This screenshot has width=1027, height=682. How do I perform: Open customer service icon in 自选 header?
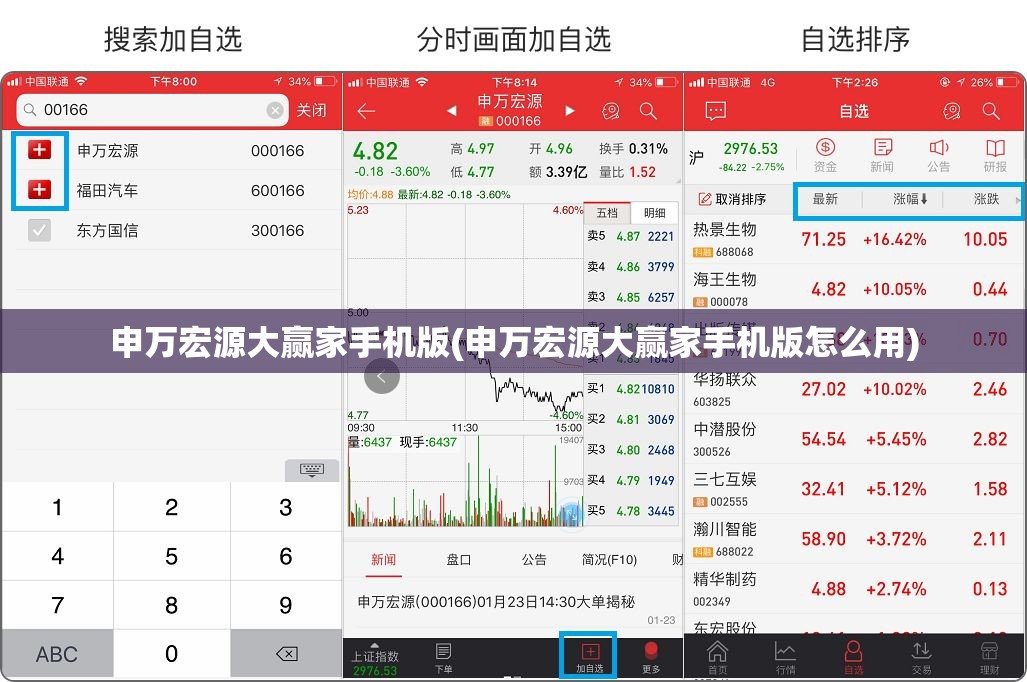[x=952, y=111]
